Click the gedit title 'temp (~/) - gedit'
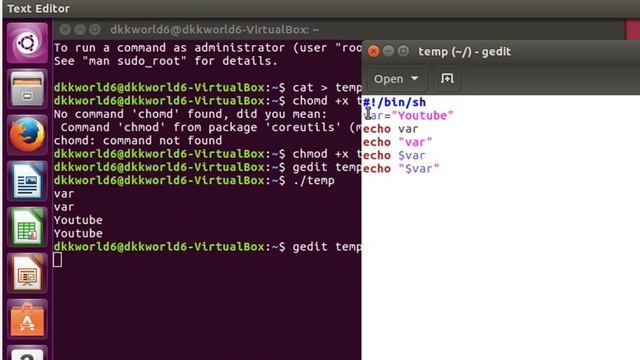 [464, 51]
